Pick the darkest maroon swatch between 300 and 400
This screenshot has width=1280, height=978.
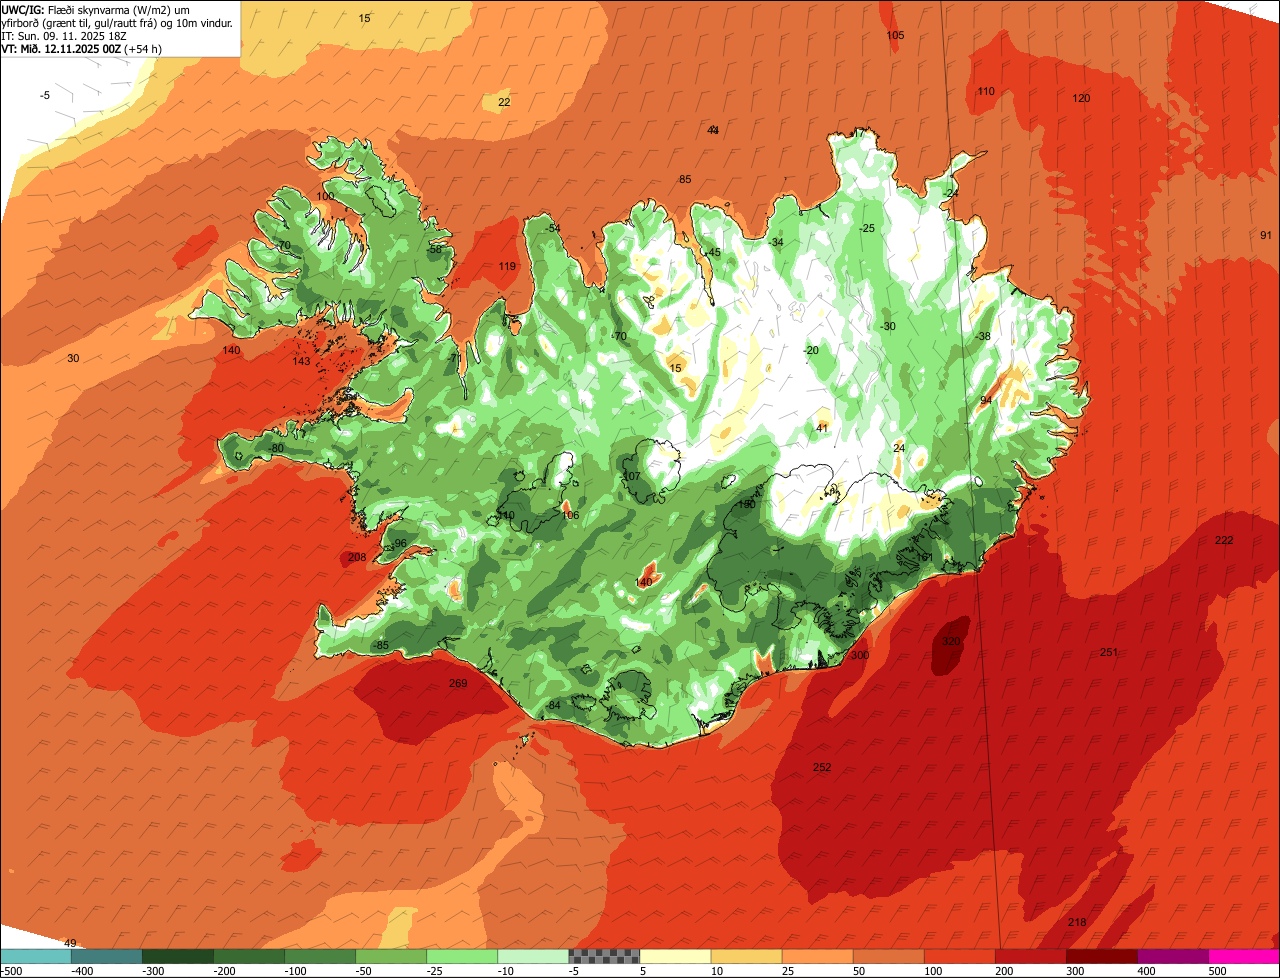point(1103,956)
